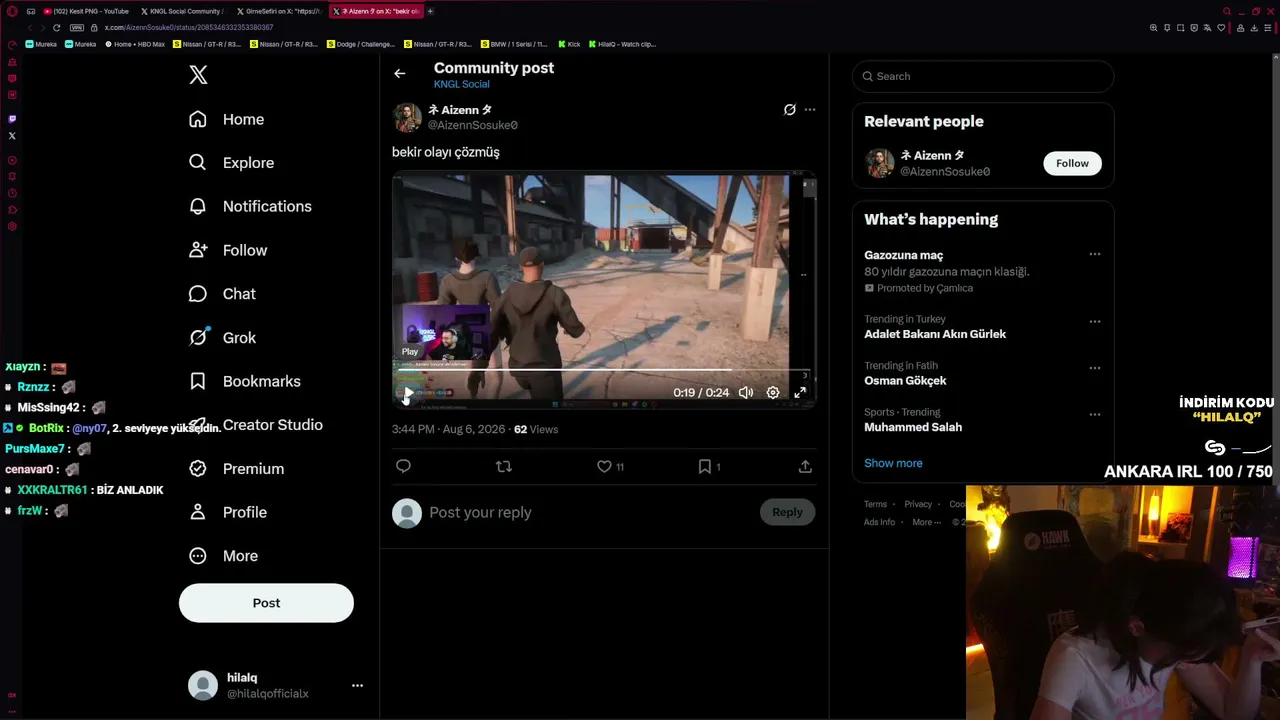Image resolution: width=1280 pixels, height=720 pixels.
Task: Click the 'Post your reply' field
Action: [590, 513]
